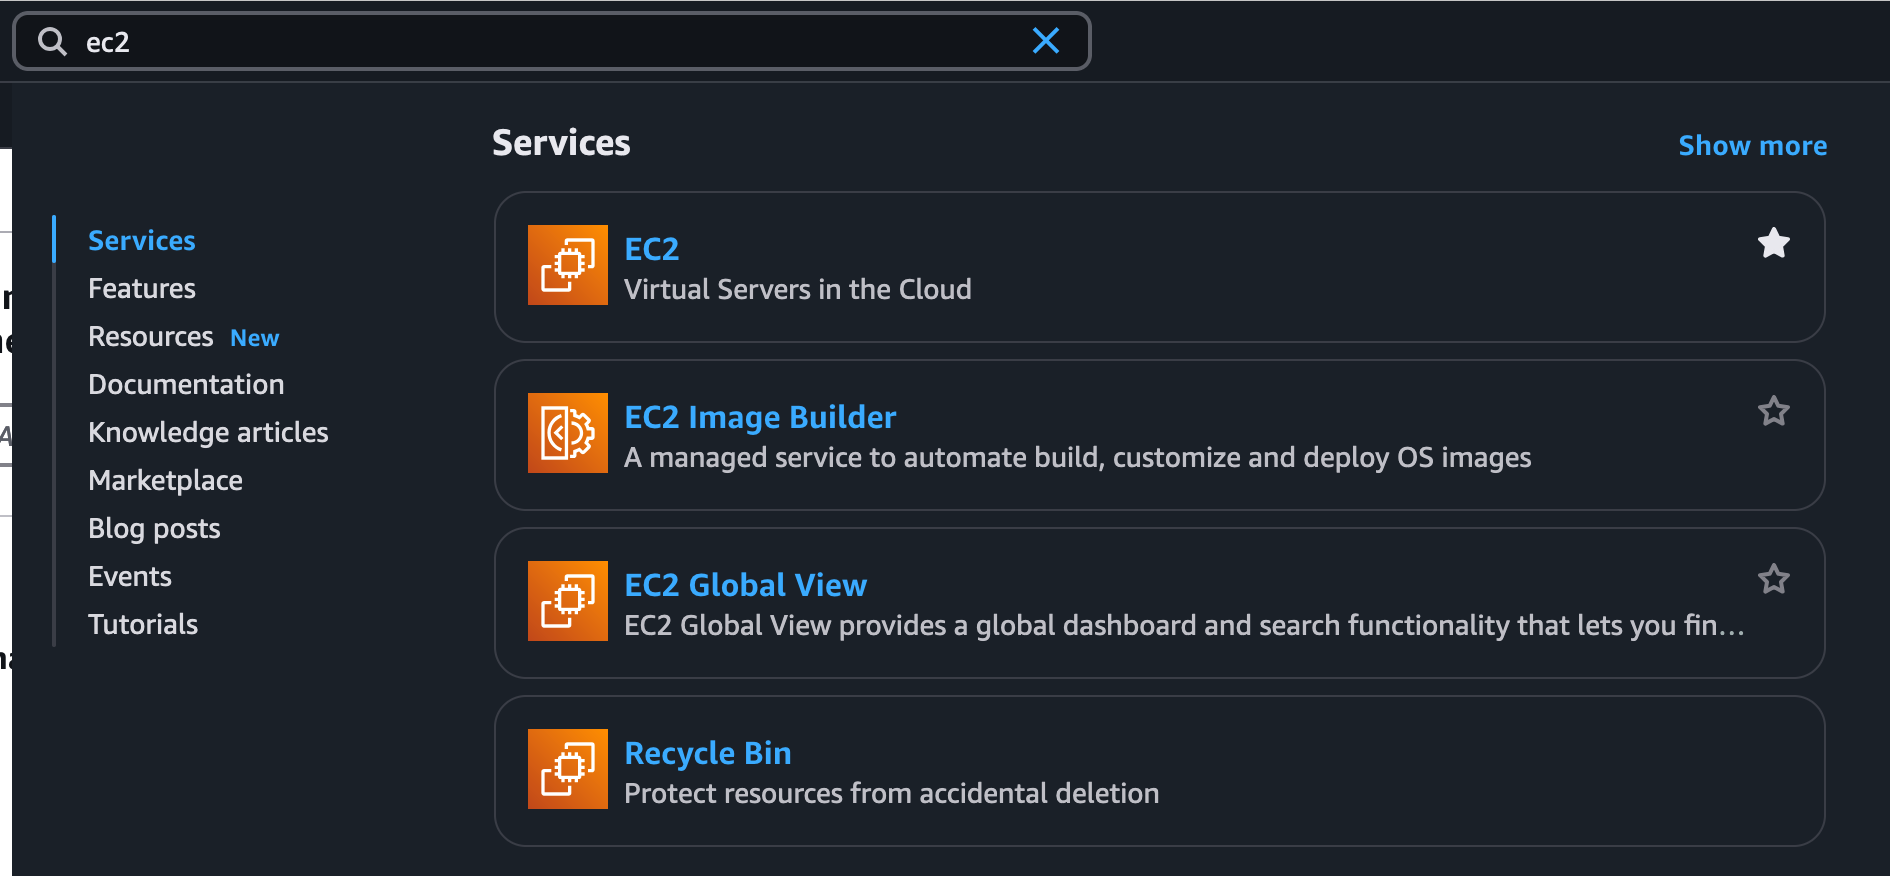Focus the search field containing ec2
This screenshot has width=1890, height=876.
point(551,41)
